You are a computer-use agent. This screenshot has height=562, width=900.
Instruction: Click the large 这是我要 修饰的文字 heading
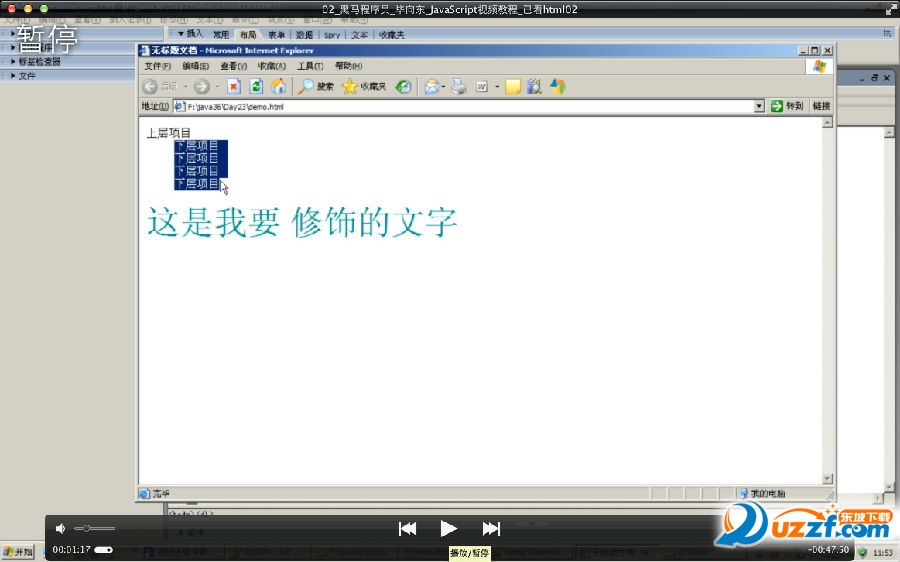[x=302, y=222]
